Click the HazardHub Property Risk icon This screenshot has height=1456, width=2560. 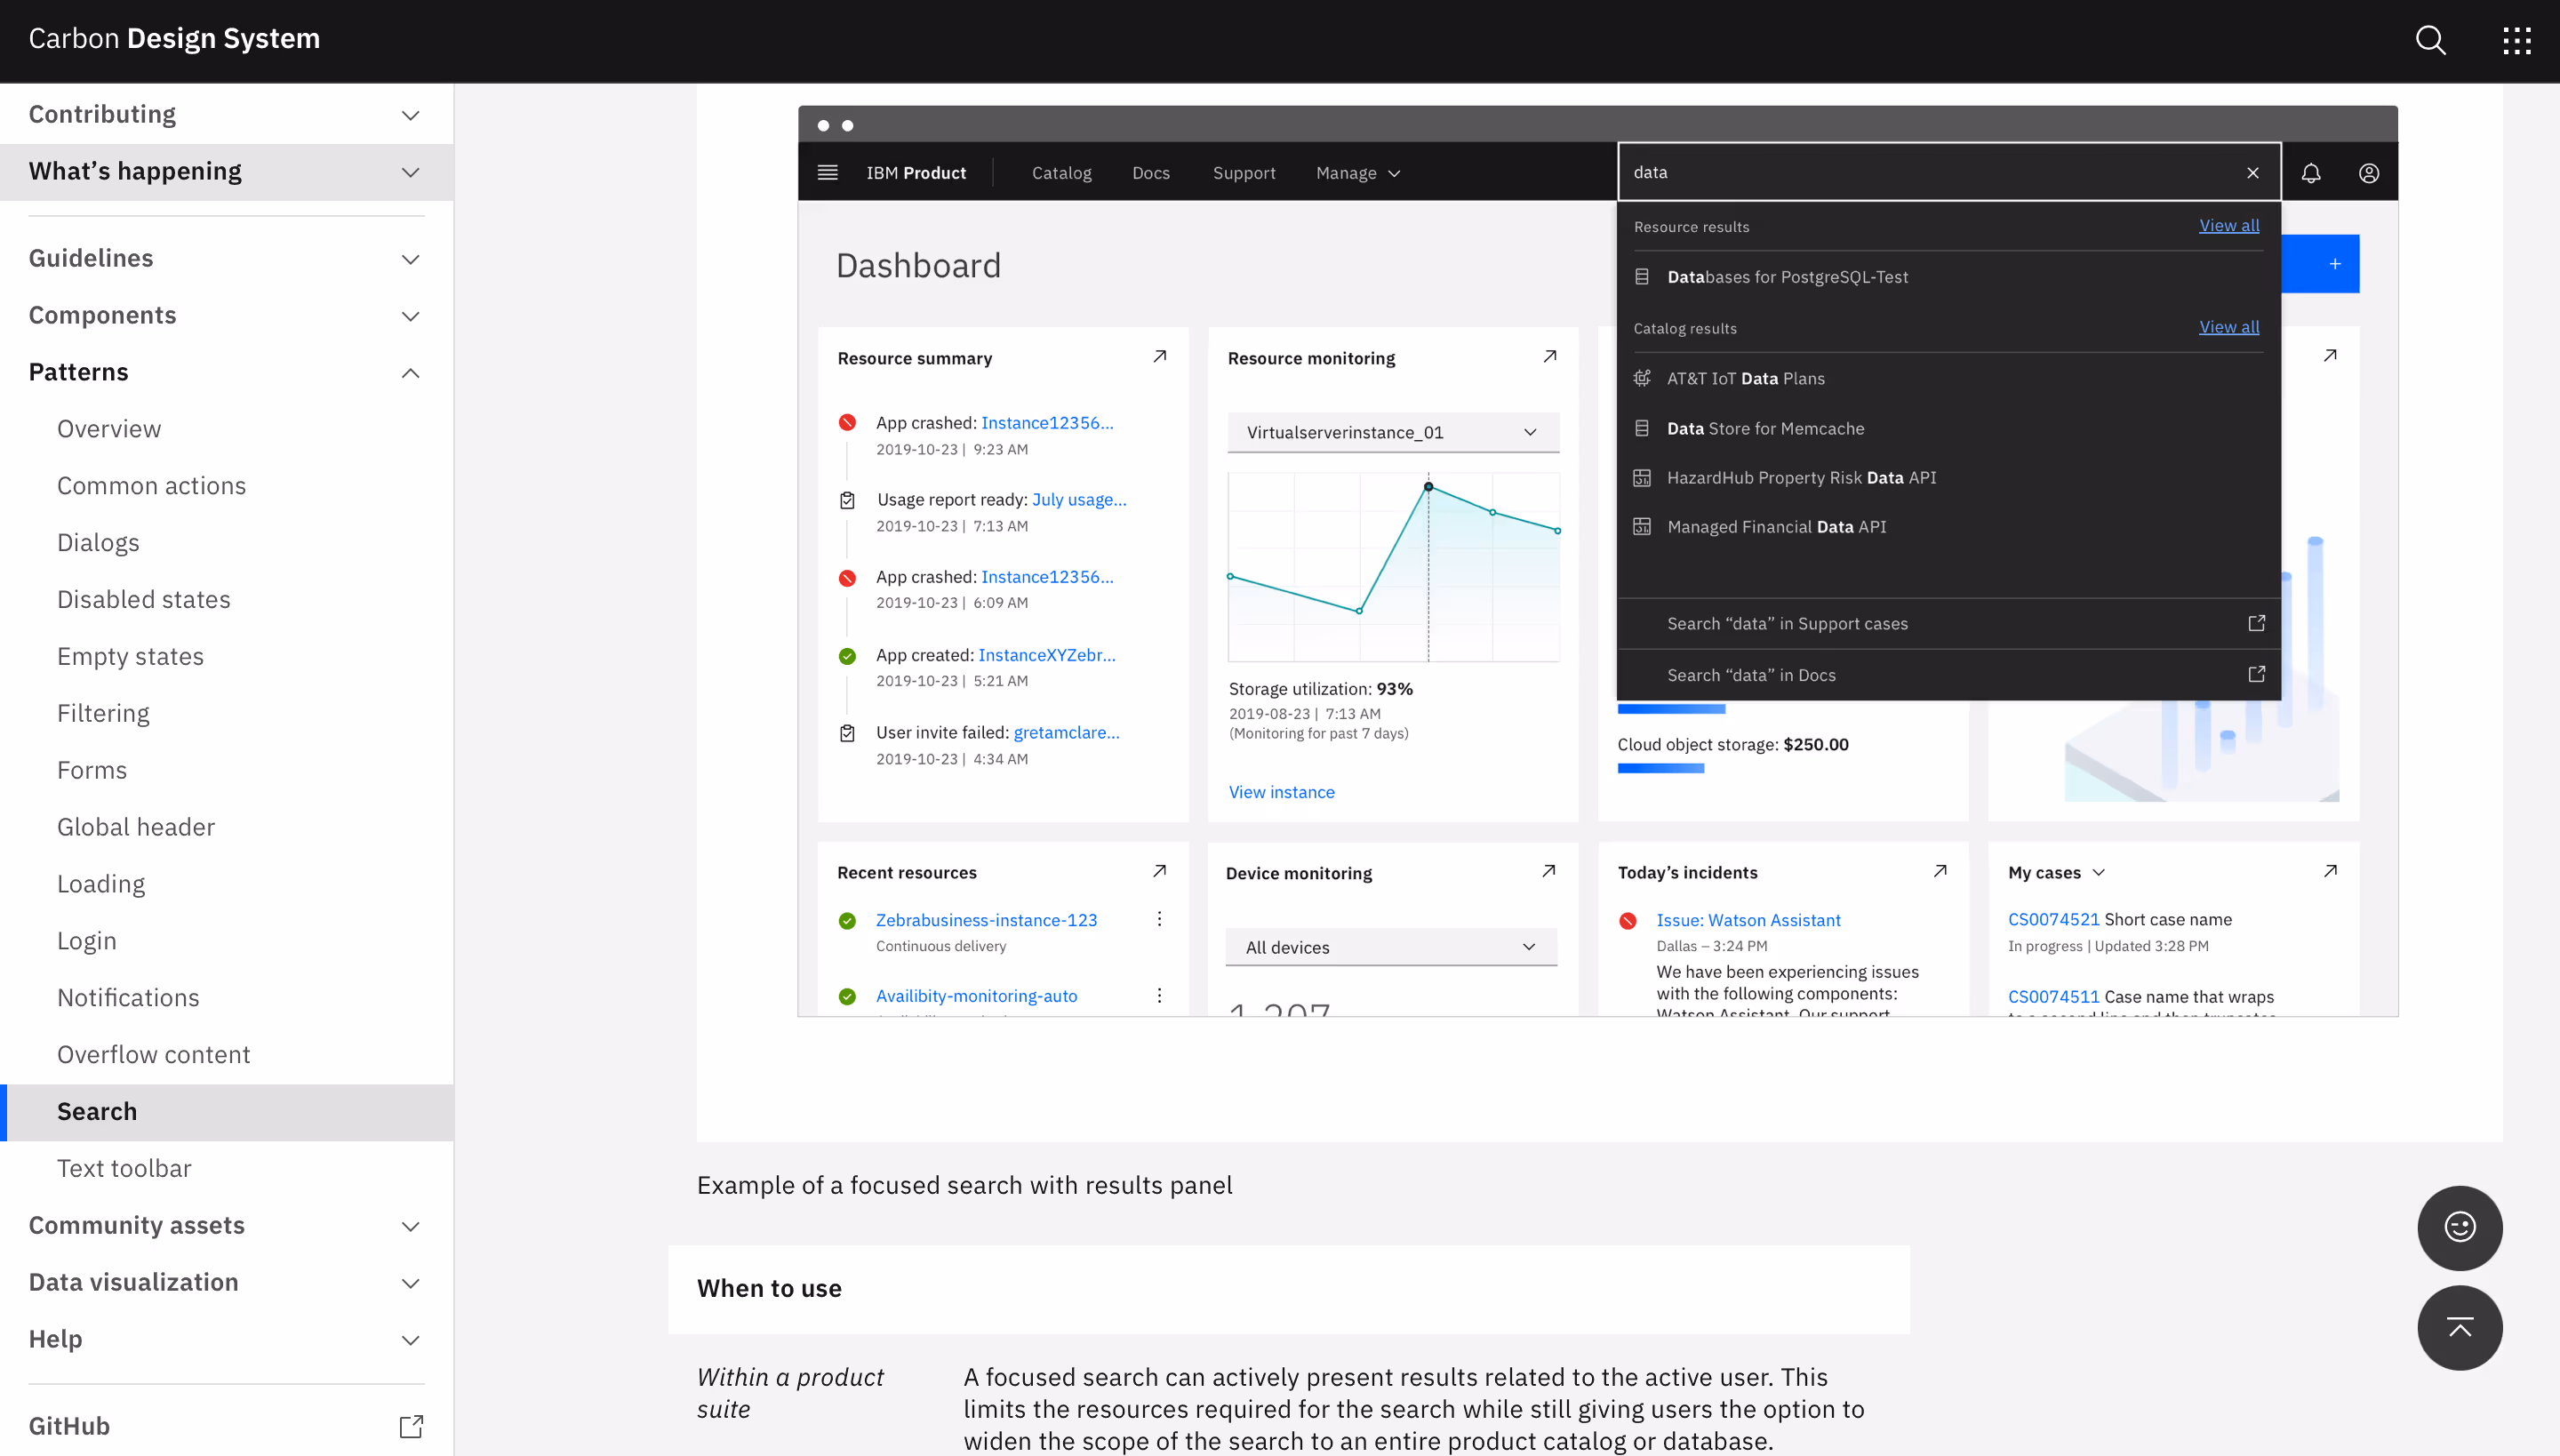[1642, 477]
